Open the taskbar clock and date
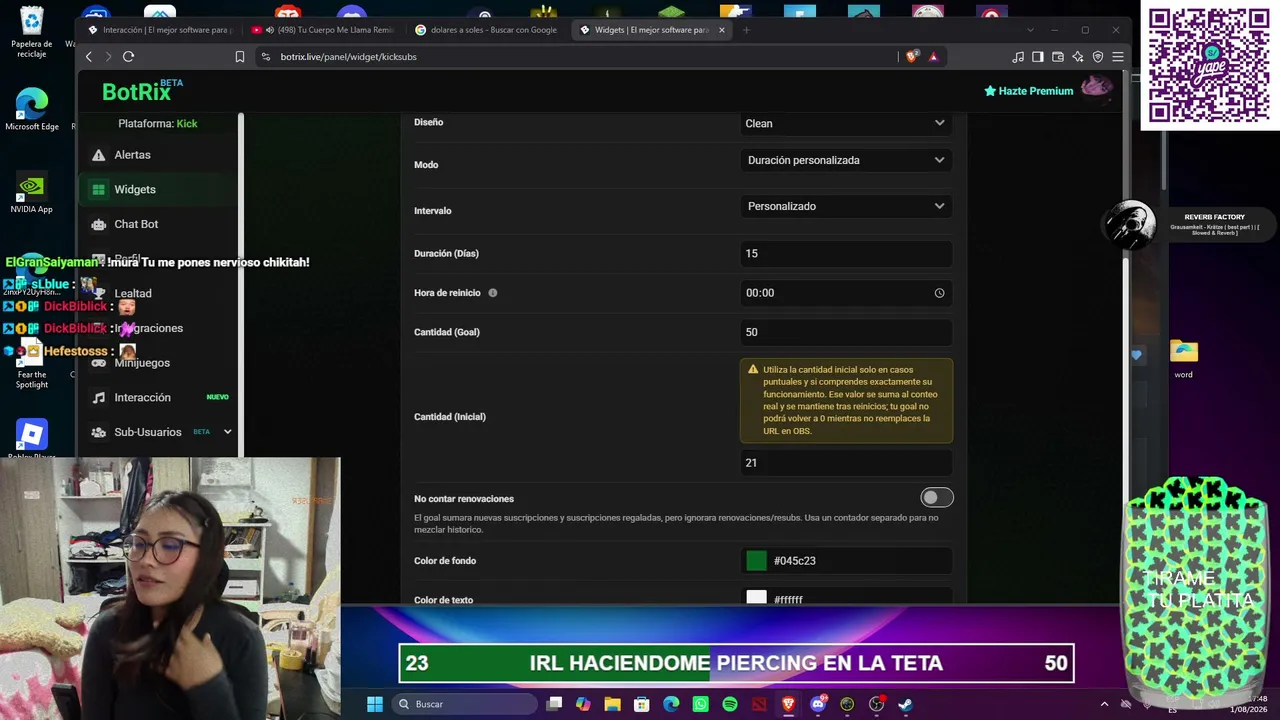Image resolution: width=1280 pixels, height=720 pixels. click(1249, 704)
